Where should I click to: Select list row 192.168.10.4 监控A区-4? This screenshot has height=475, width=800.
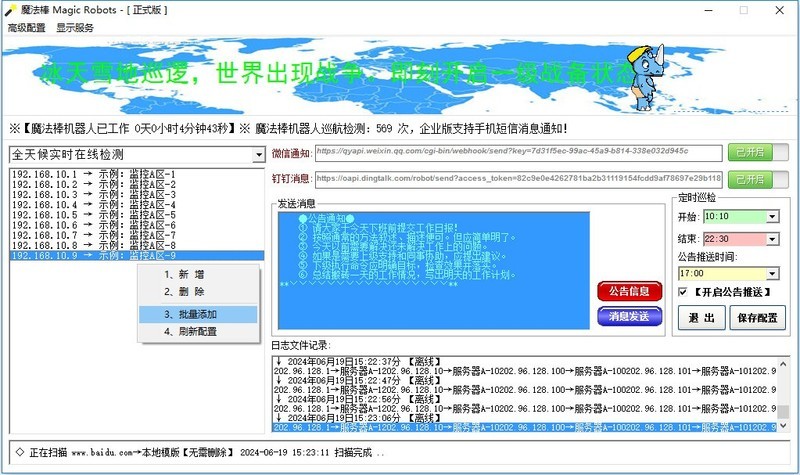click(x=137, y=205)
